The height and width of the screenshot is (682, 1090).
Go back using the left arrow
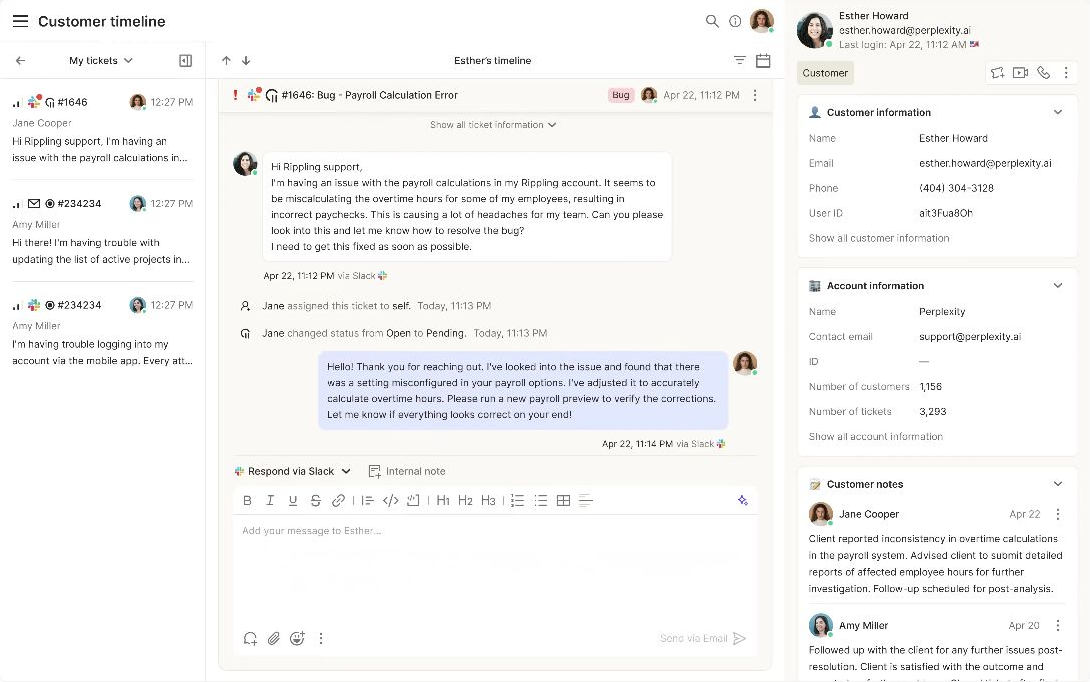[x=20, y=60]
